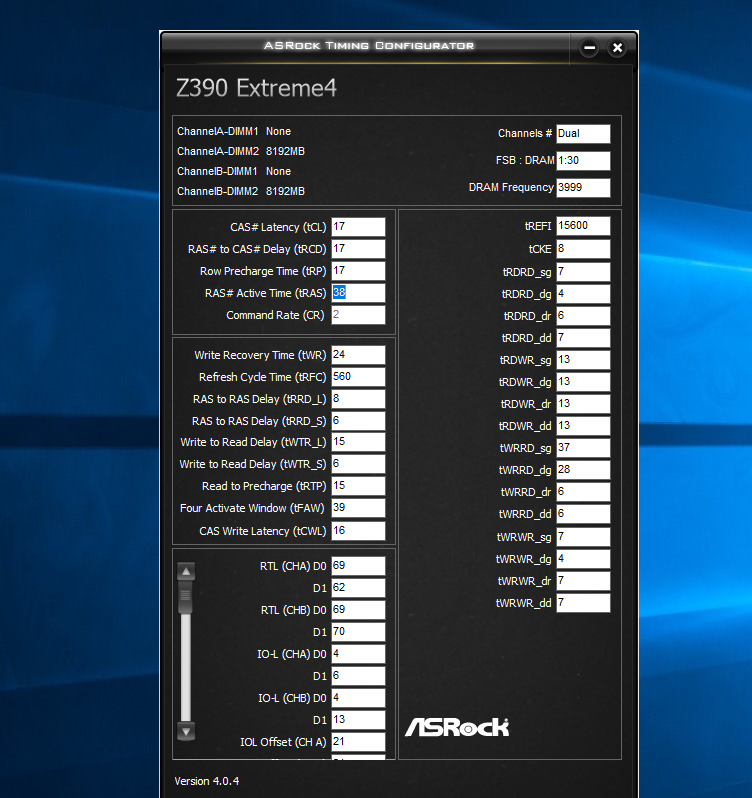Click the ChannelB-DIMM1 None entry
This screenshot has height=798, width=752.
point(234,172)
